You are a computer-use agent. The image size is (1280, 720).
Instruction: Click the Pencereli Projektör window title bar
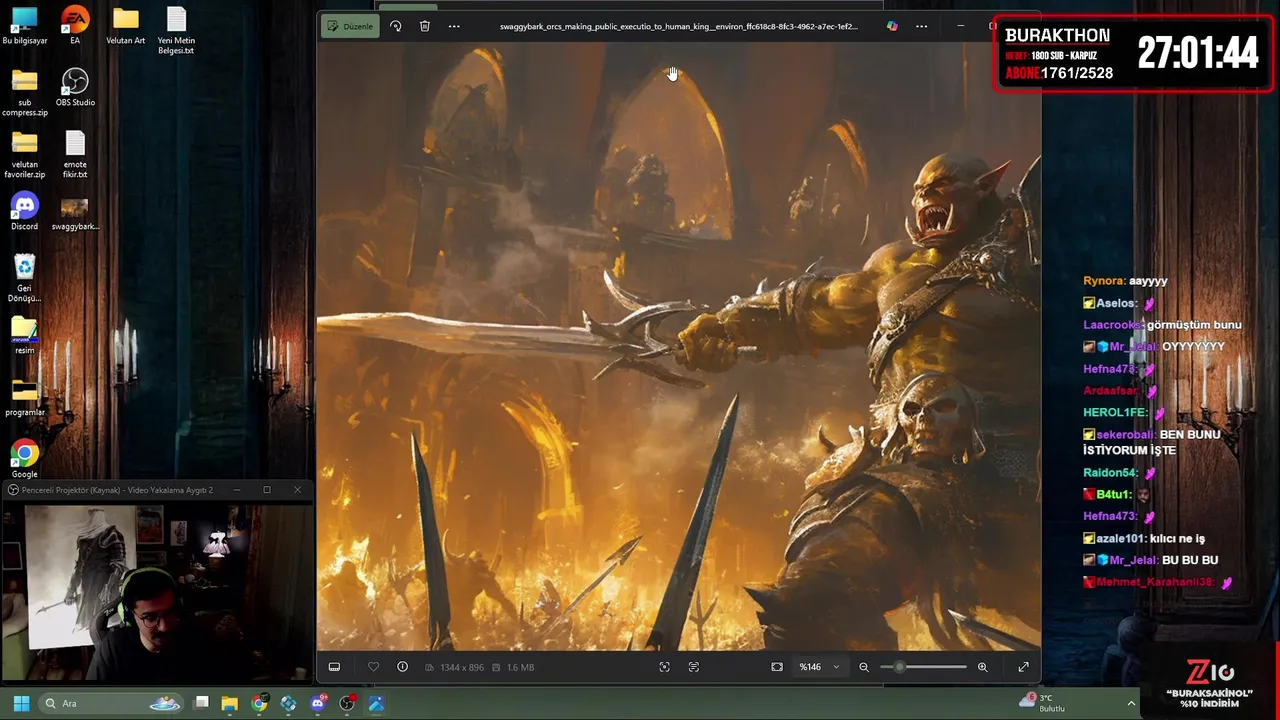[158, 490]
